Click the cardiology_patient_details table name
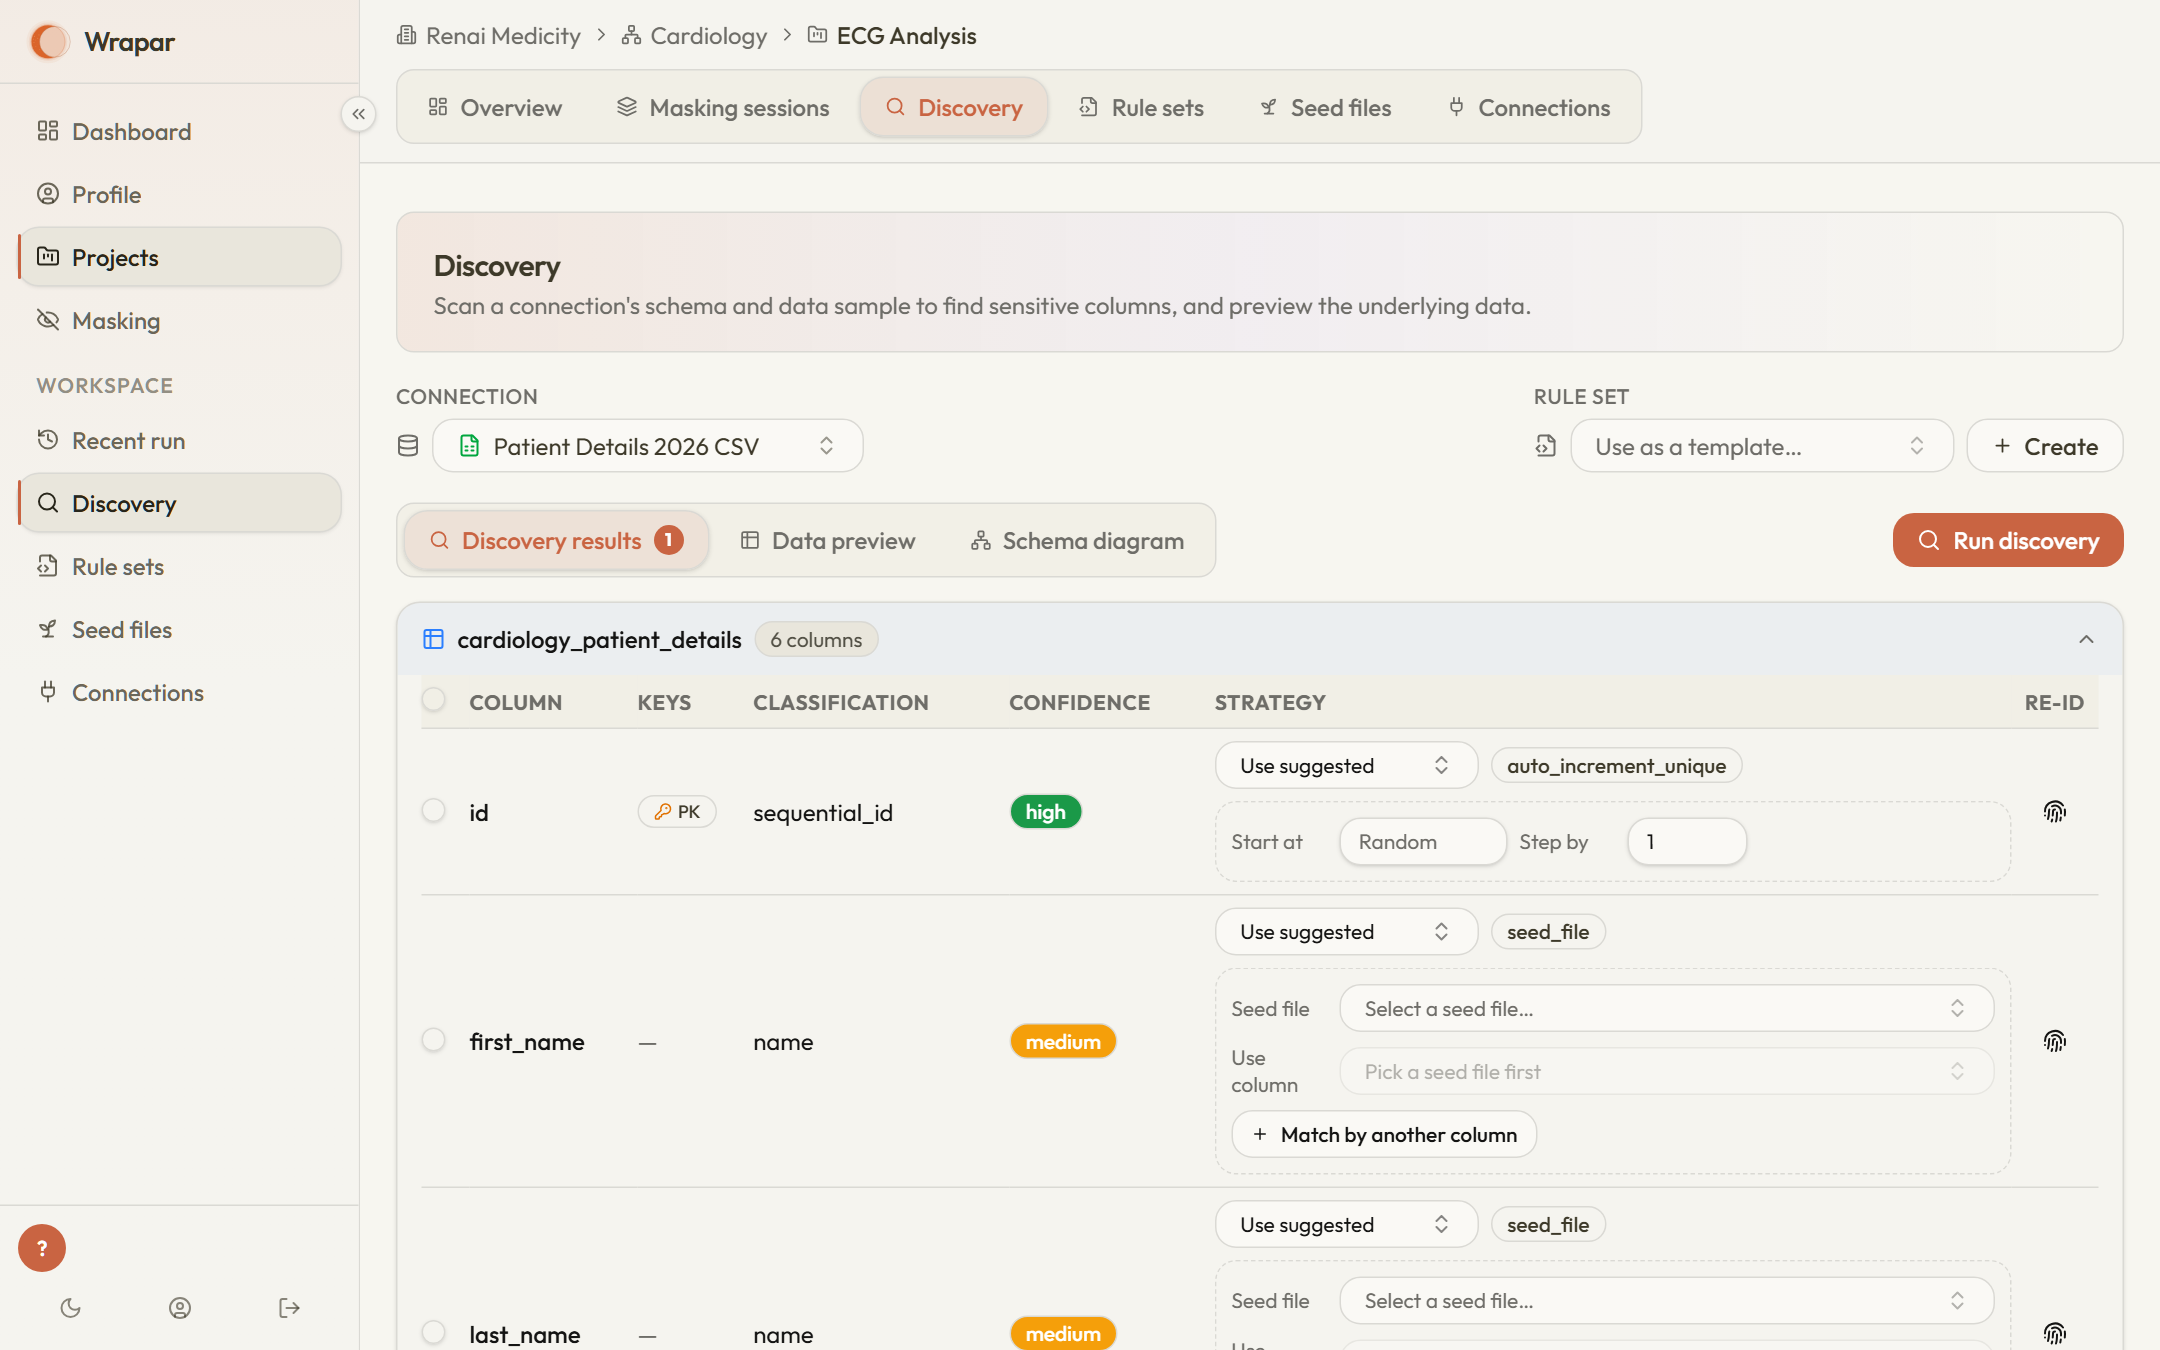 599,639
